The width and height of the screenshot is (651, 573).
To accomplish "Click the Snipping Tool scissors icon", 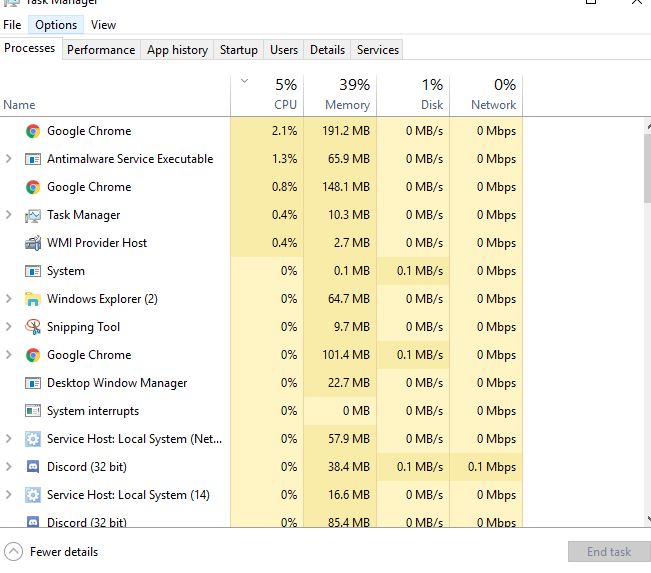I will point(33,327).
